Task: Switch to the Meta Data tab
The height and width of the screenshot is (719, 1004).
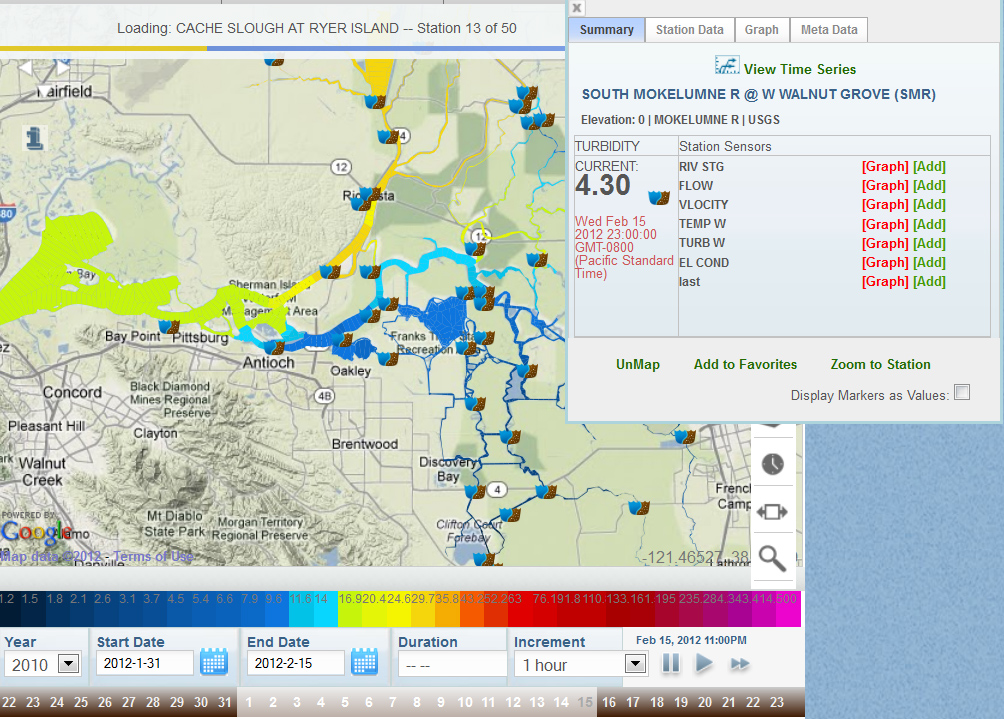Action: coord(829,29)
